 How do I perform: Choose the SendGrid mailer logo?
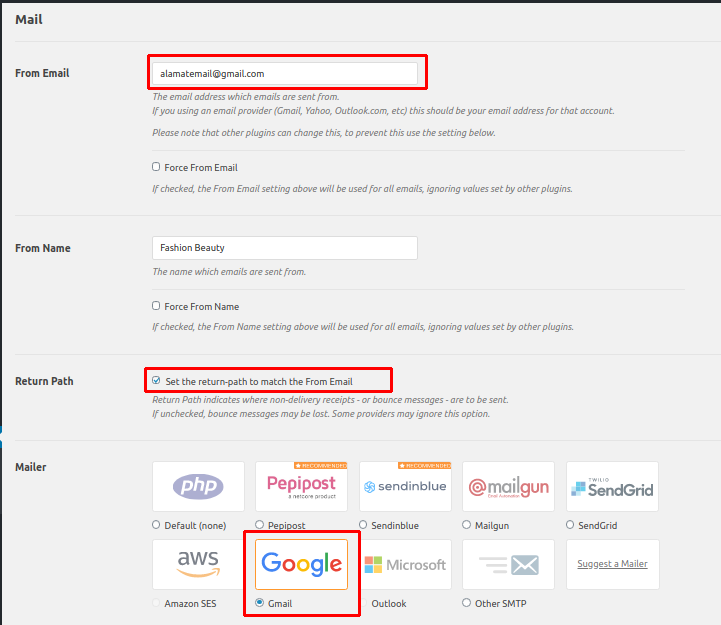point(612,486)
